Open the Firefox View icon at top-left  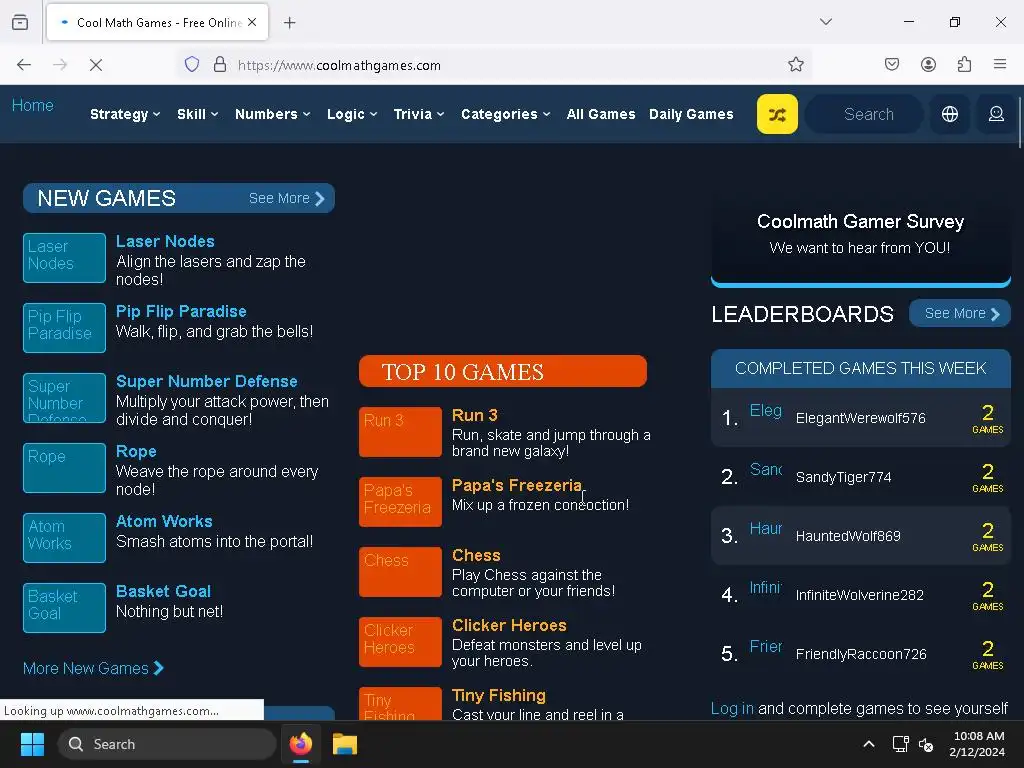coord(20,23)
